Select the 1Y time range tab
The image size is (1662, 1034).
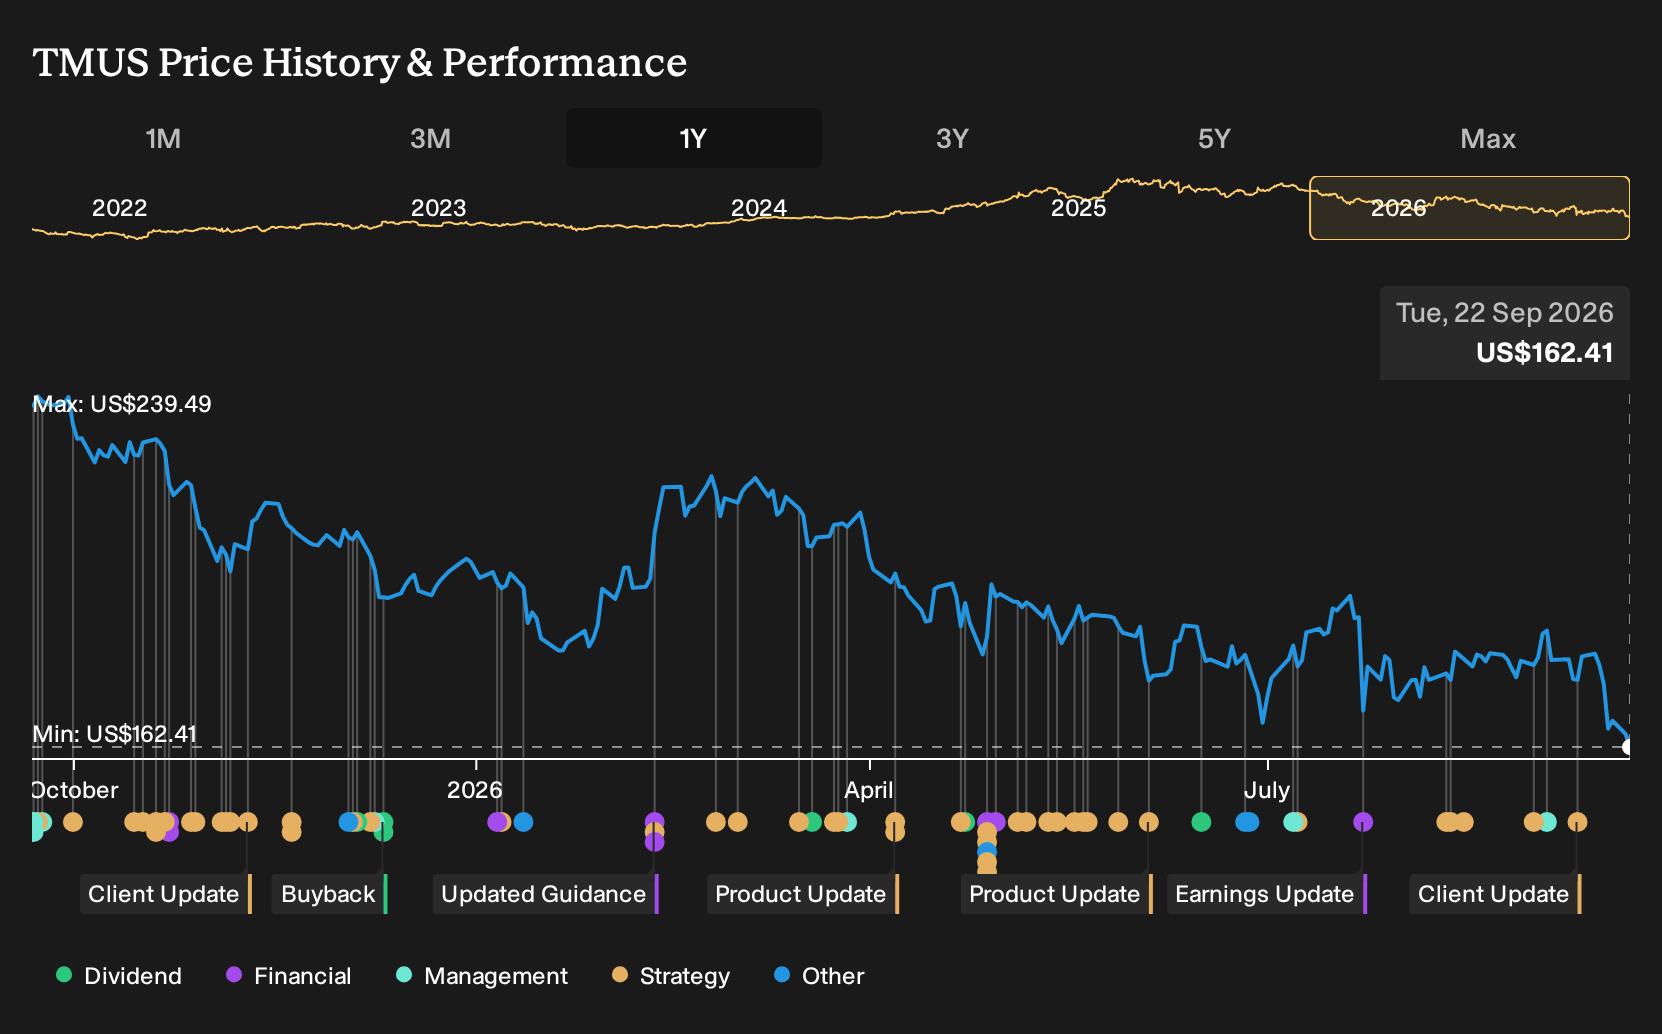click(693, 138)
